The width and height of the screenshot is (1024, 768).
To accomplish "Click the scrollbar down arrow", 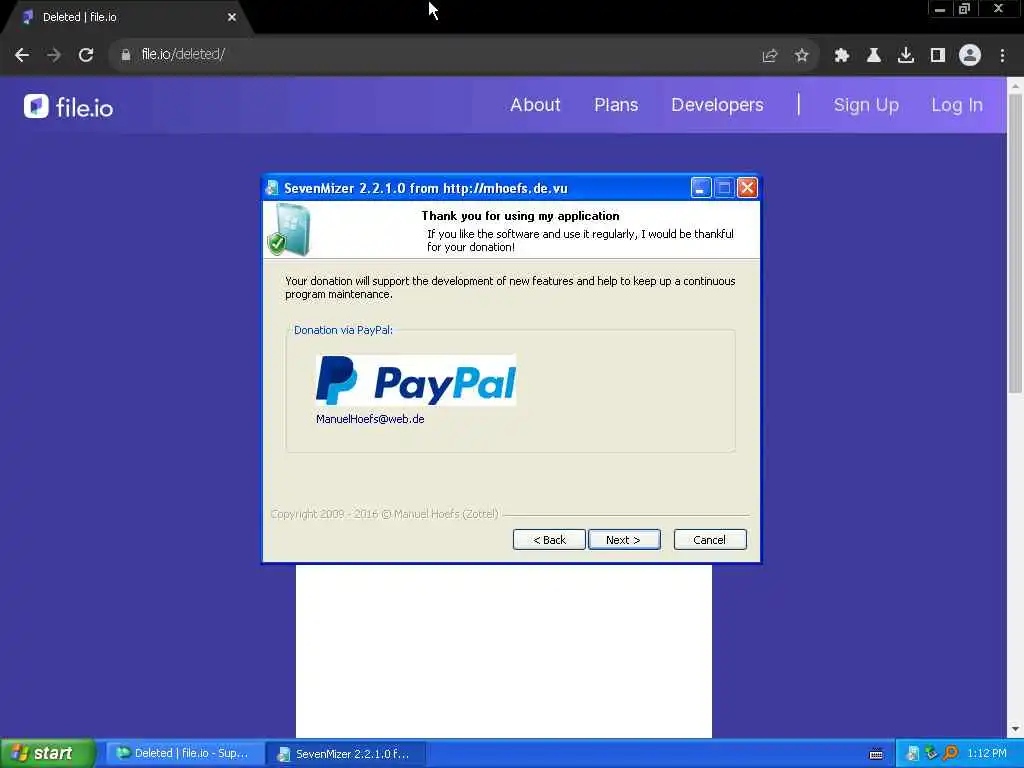I will [1016, 729].
